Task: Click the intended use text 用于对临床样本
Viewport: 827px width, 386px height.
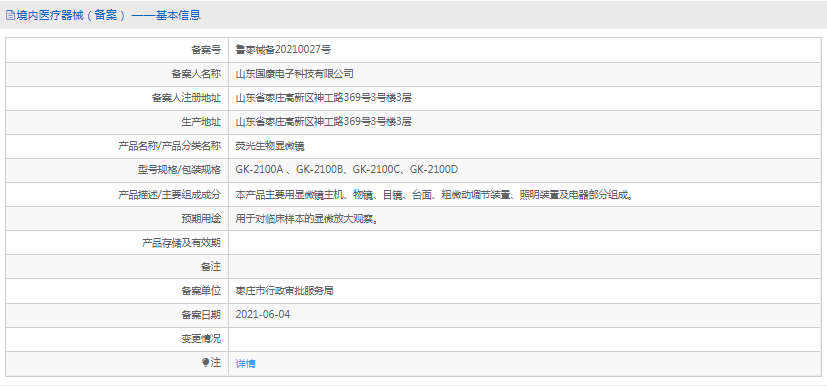Action: pyautogui.click(x=306, y=219)
